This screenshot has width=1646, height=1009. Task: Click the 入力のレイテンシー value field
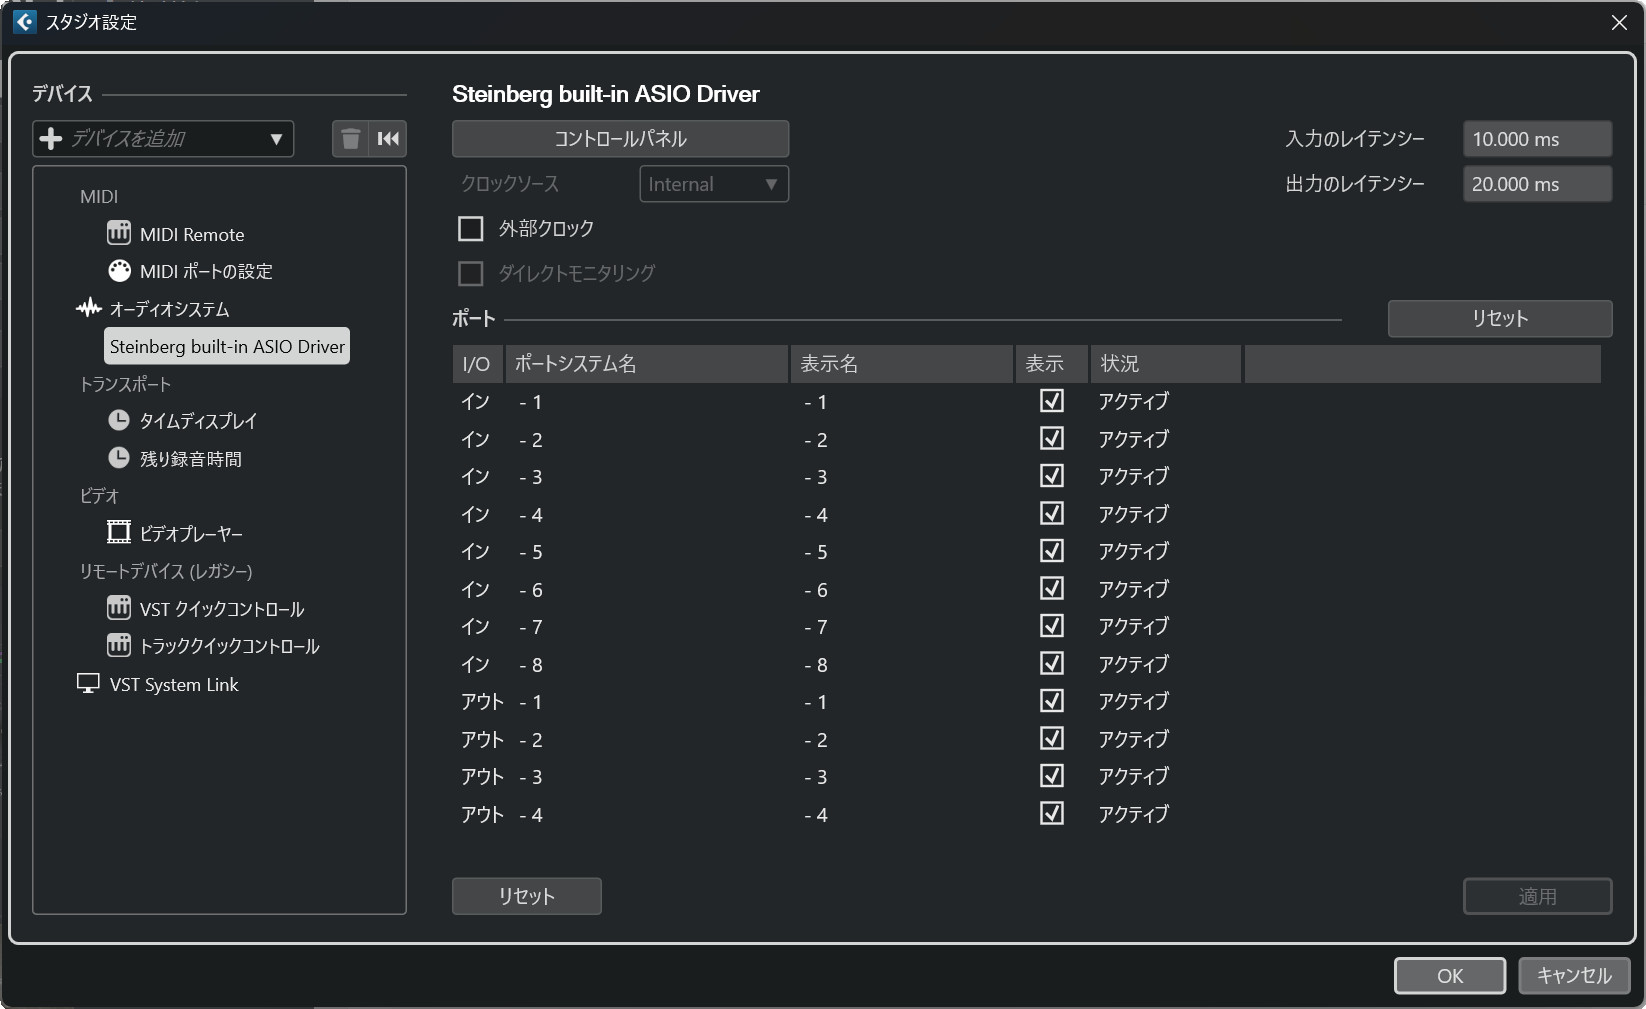1537,139
